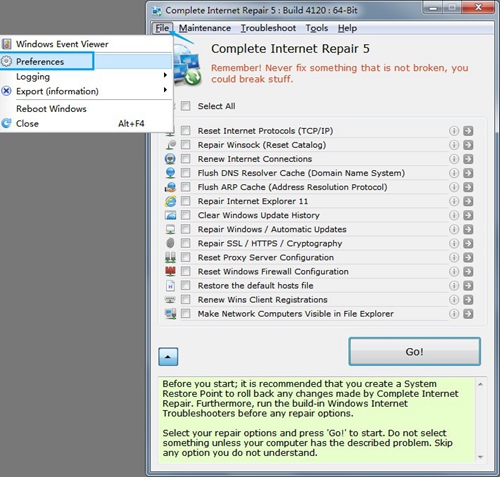The height and width of the screenshot is (477, 500).
Task: Check Make Network Computers Visible option
Action: point(186,314)
